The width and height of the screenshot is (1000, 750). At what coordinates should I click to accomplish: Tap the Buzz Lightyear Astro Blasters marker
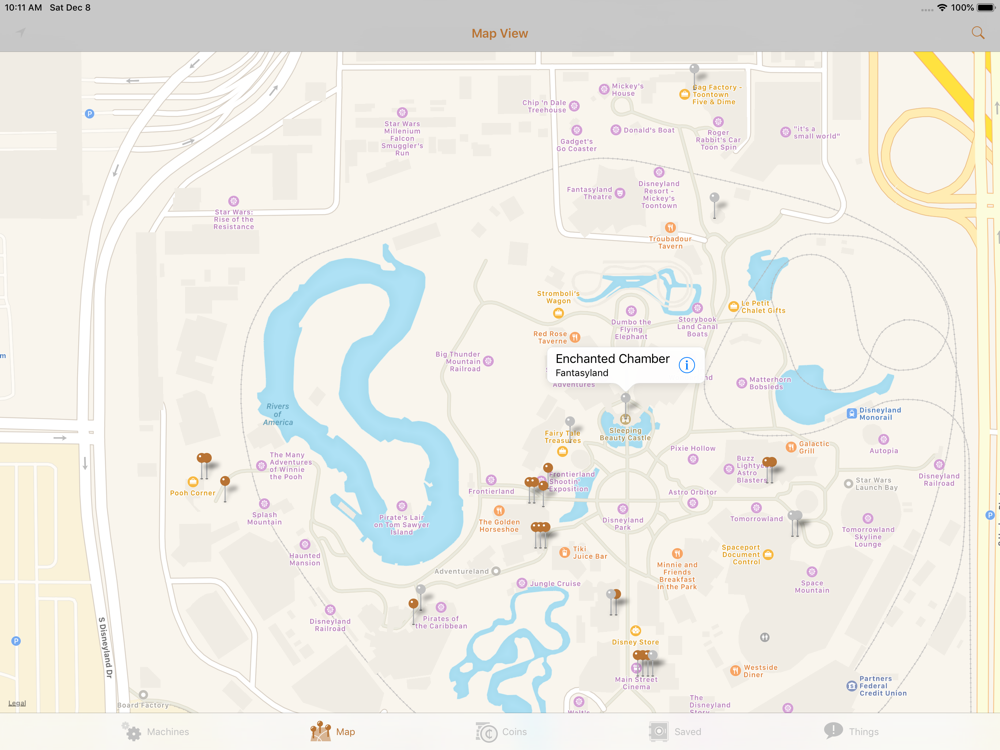pos(729,469)
